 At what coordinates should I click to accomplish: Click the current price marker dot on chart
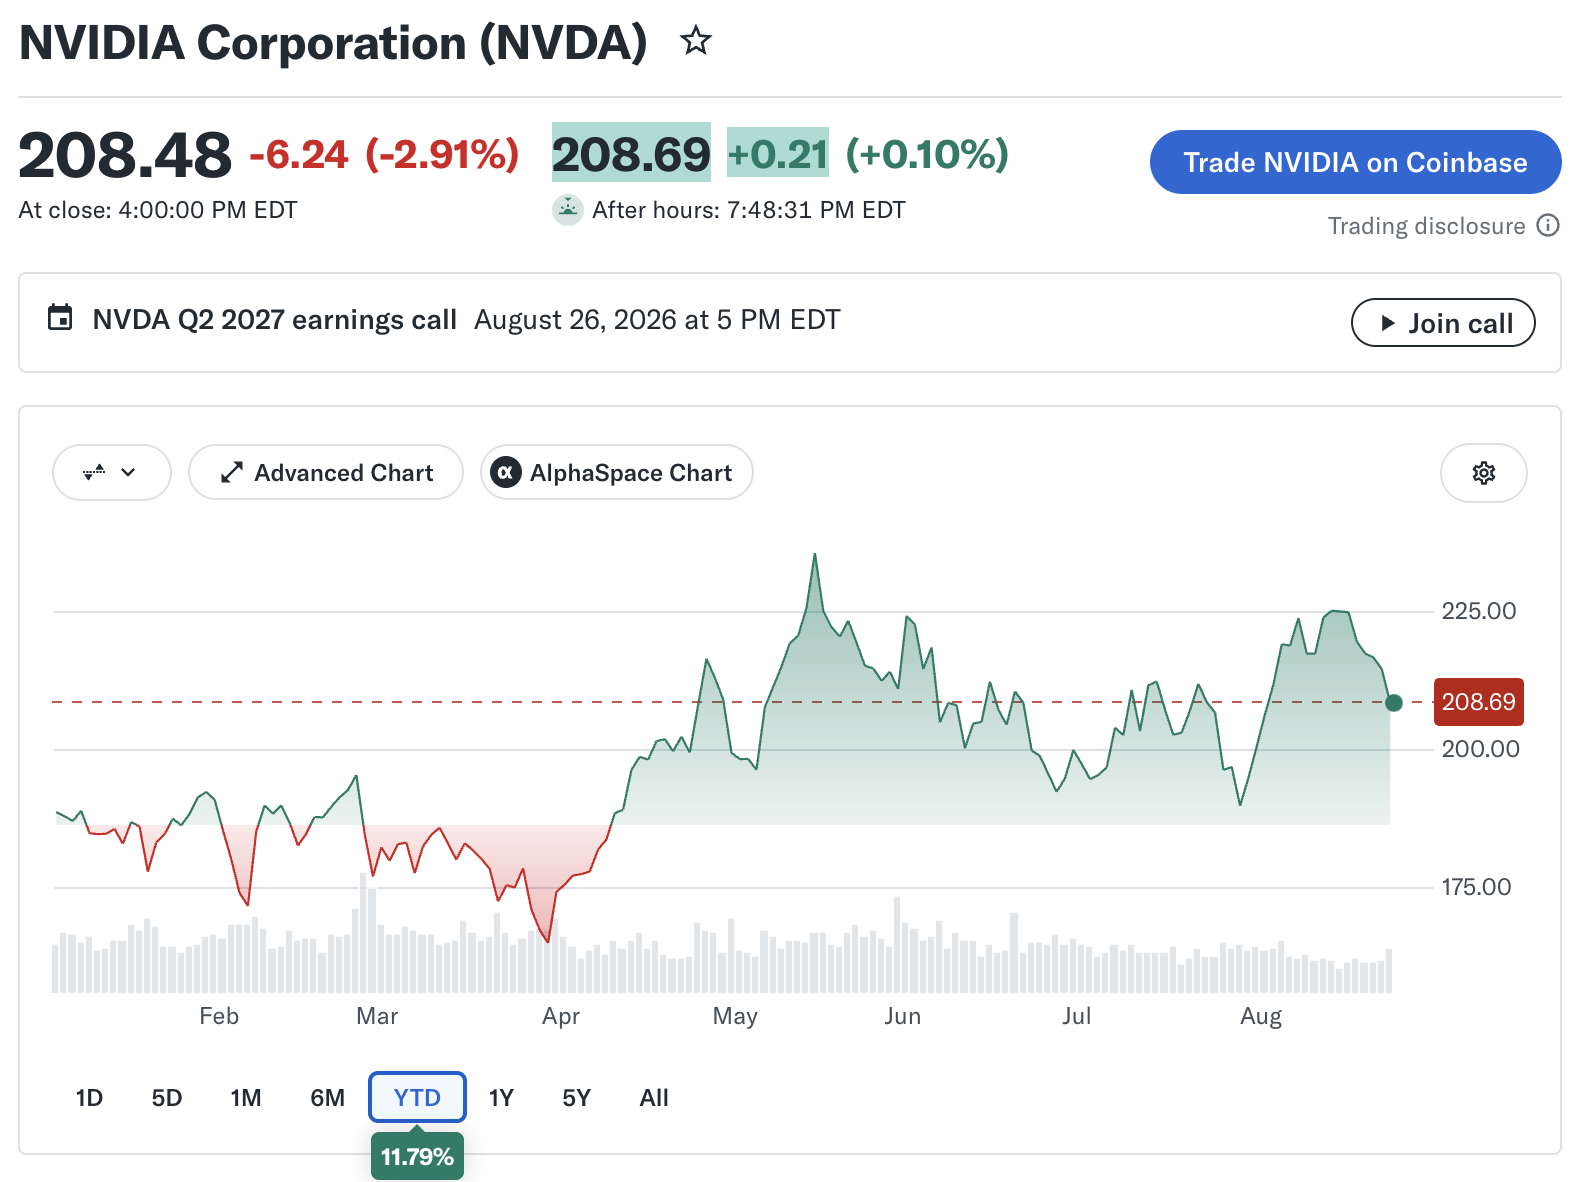click(x=1394, y=703)
